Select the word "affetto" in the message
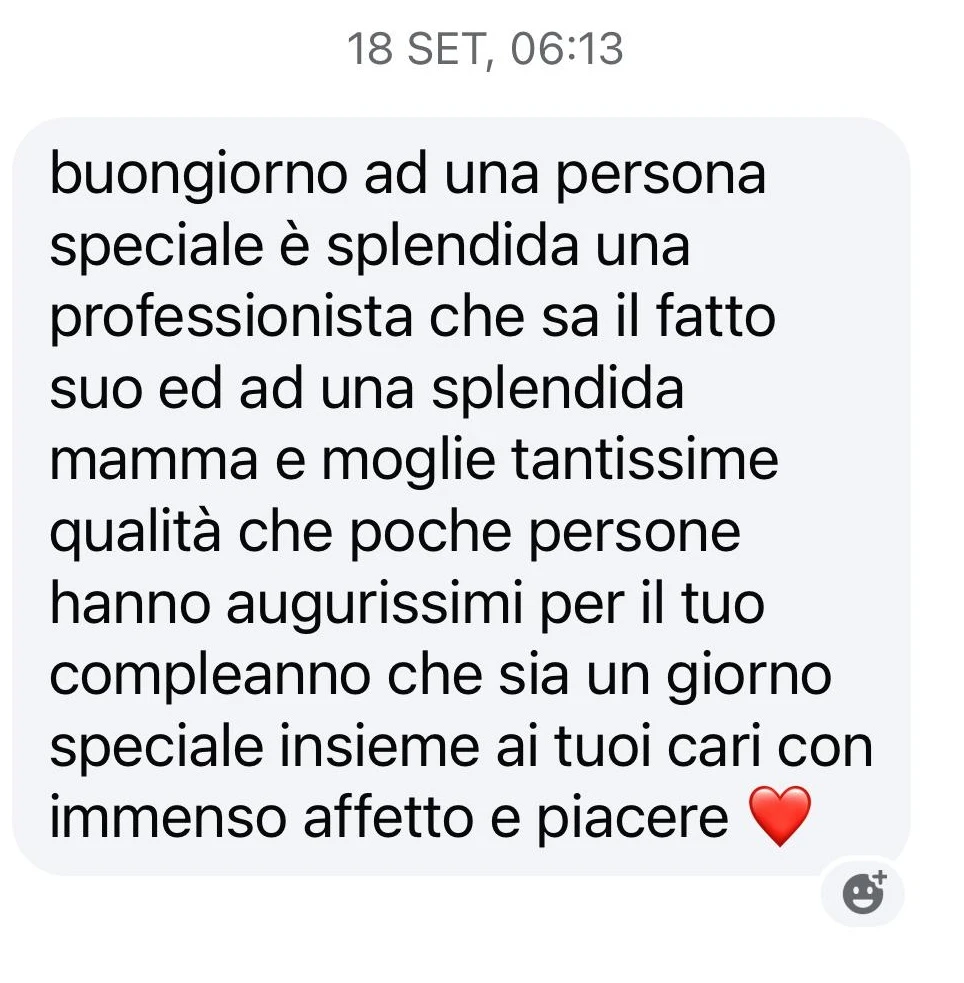The image size is (964, 983). pyautogui.click(x=387, y=817)
